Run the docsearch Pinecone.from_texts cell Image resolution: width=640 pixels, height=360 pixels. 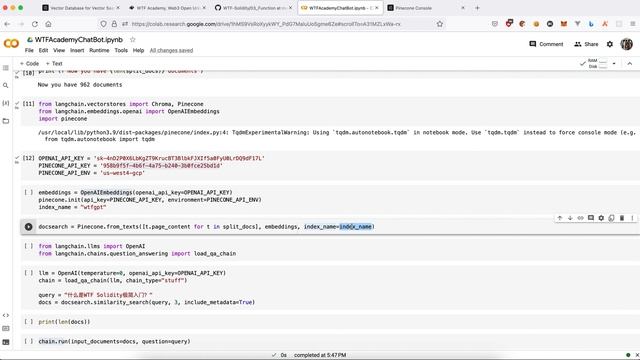tap(28, 227)
